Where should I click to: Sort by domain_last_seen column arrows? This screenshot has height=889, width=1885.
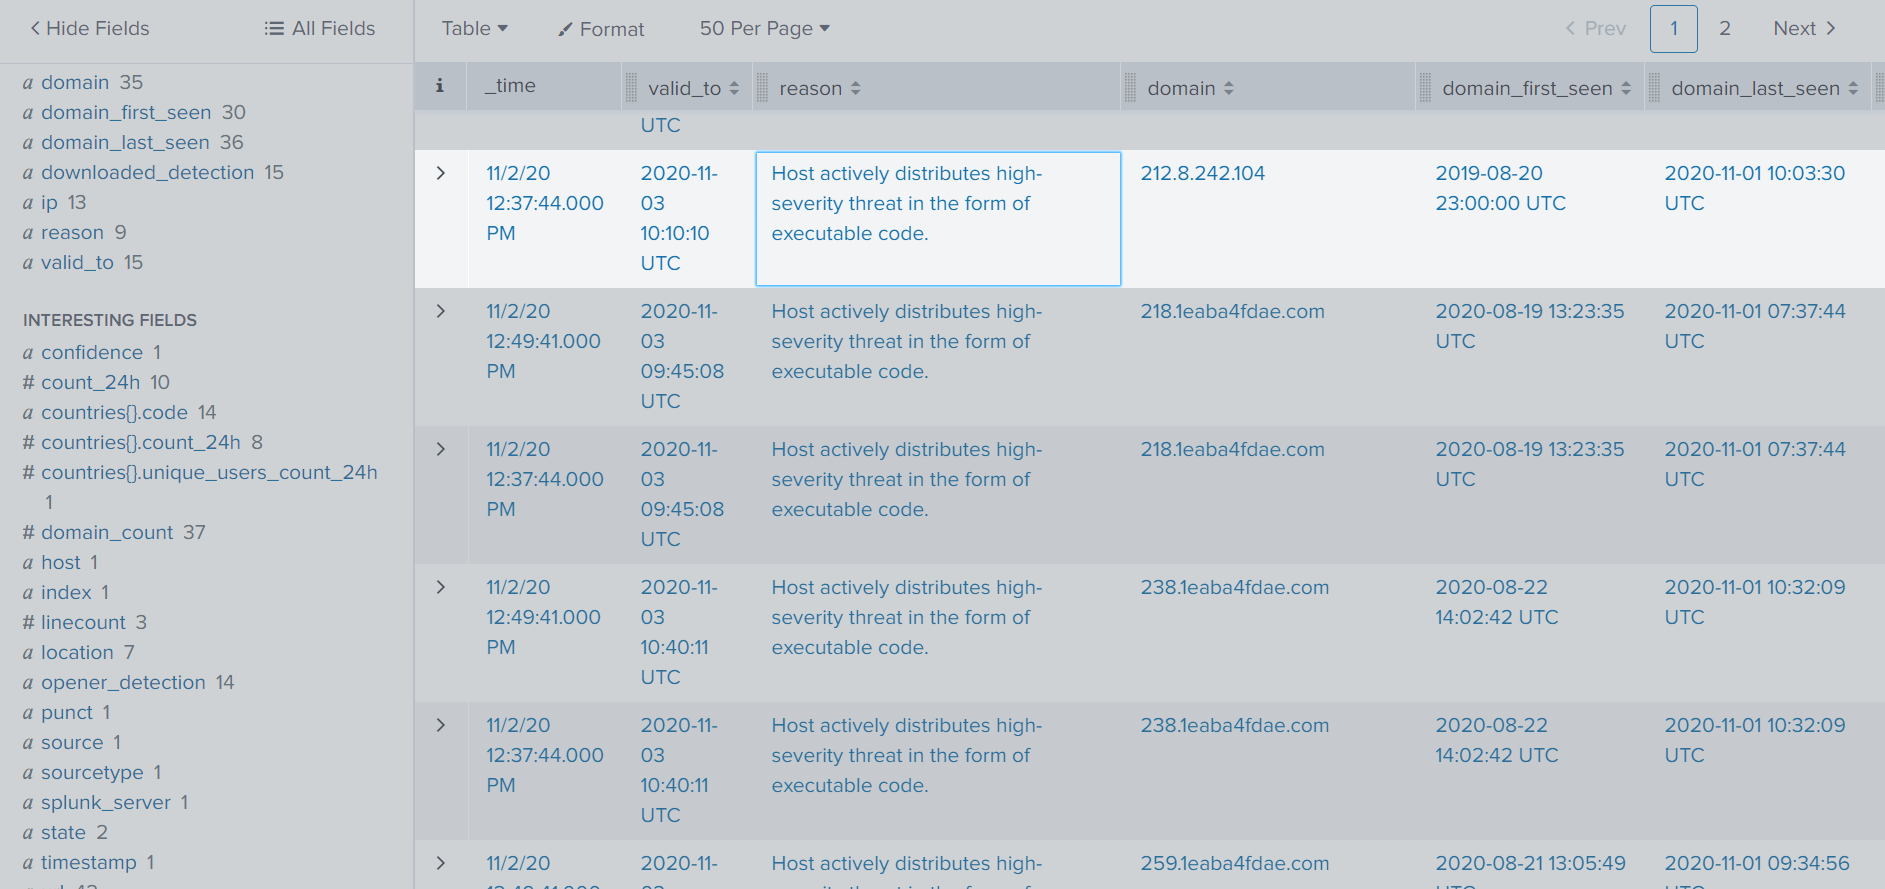click(1852, 89)
